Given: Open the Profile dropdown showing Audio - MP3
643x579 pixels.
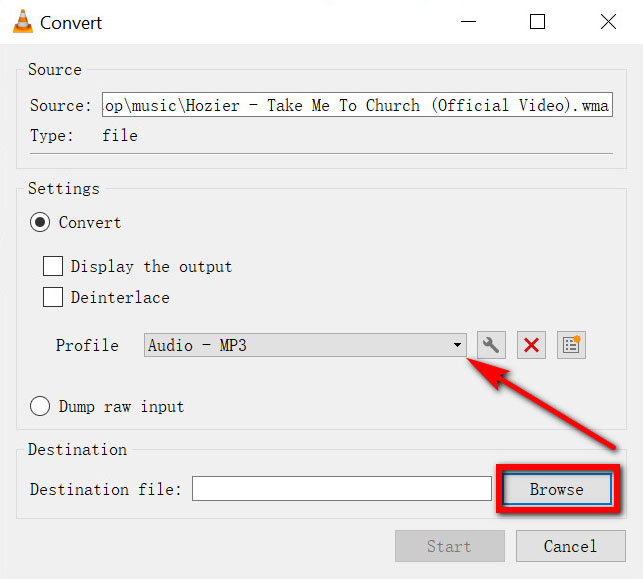Looking at the screenshot, I should pyautogui.click(x=305, y=345).
